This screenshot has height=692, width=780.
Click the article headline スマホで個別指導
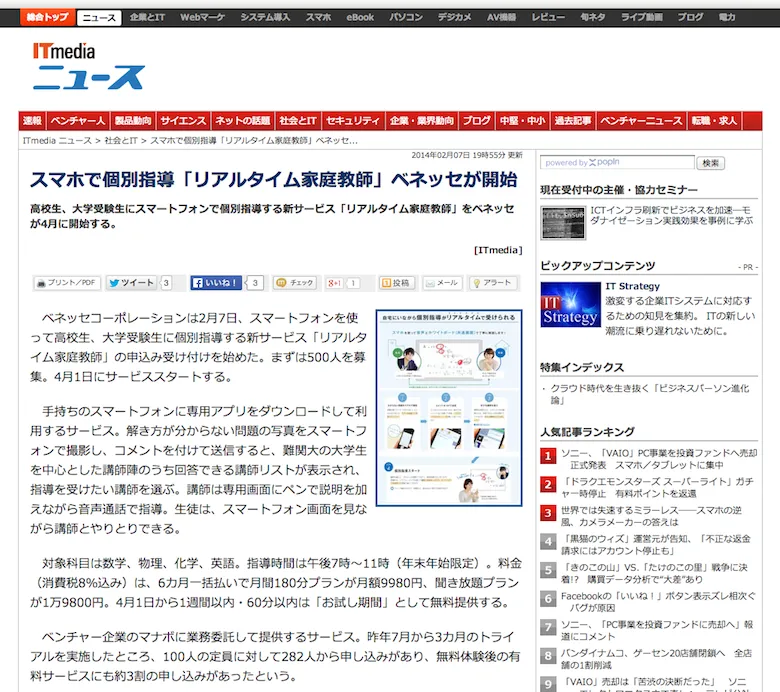click(274, 180)
